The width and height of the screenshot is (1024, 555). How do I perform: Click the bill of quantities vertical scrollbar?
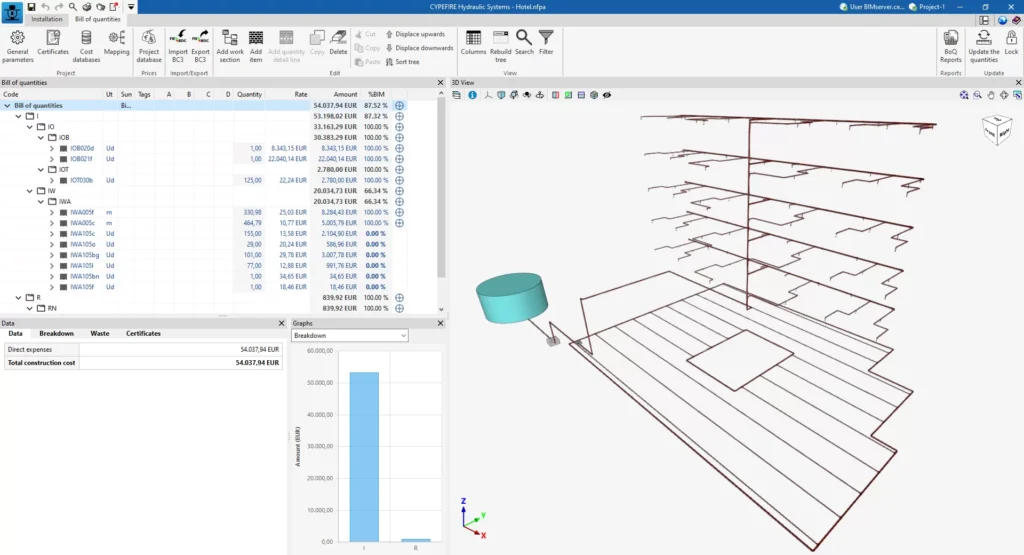[x=441, y=189]
